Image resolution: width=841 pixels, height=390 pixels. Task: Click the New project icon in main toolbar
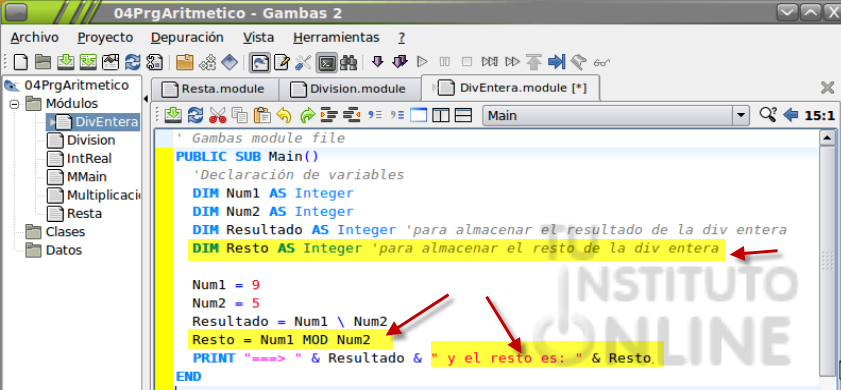21,62
